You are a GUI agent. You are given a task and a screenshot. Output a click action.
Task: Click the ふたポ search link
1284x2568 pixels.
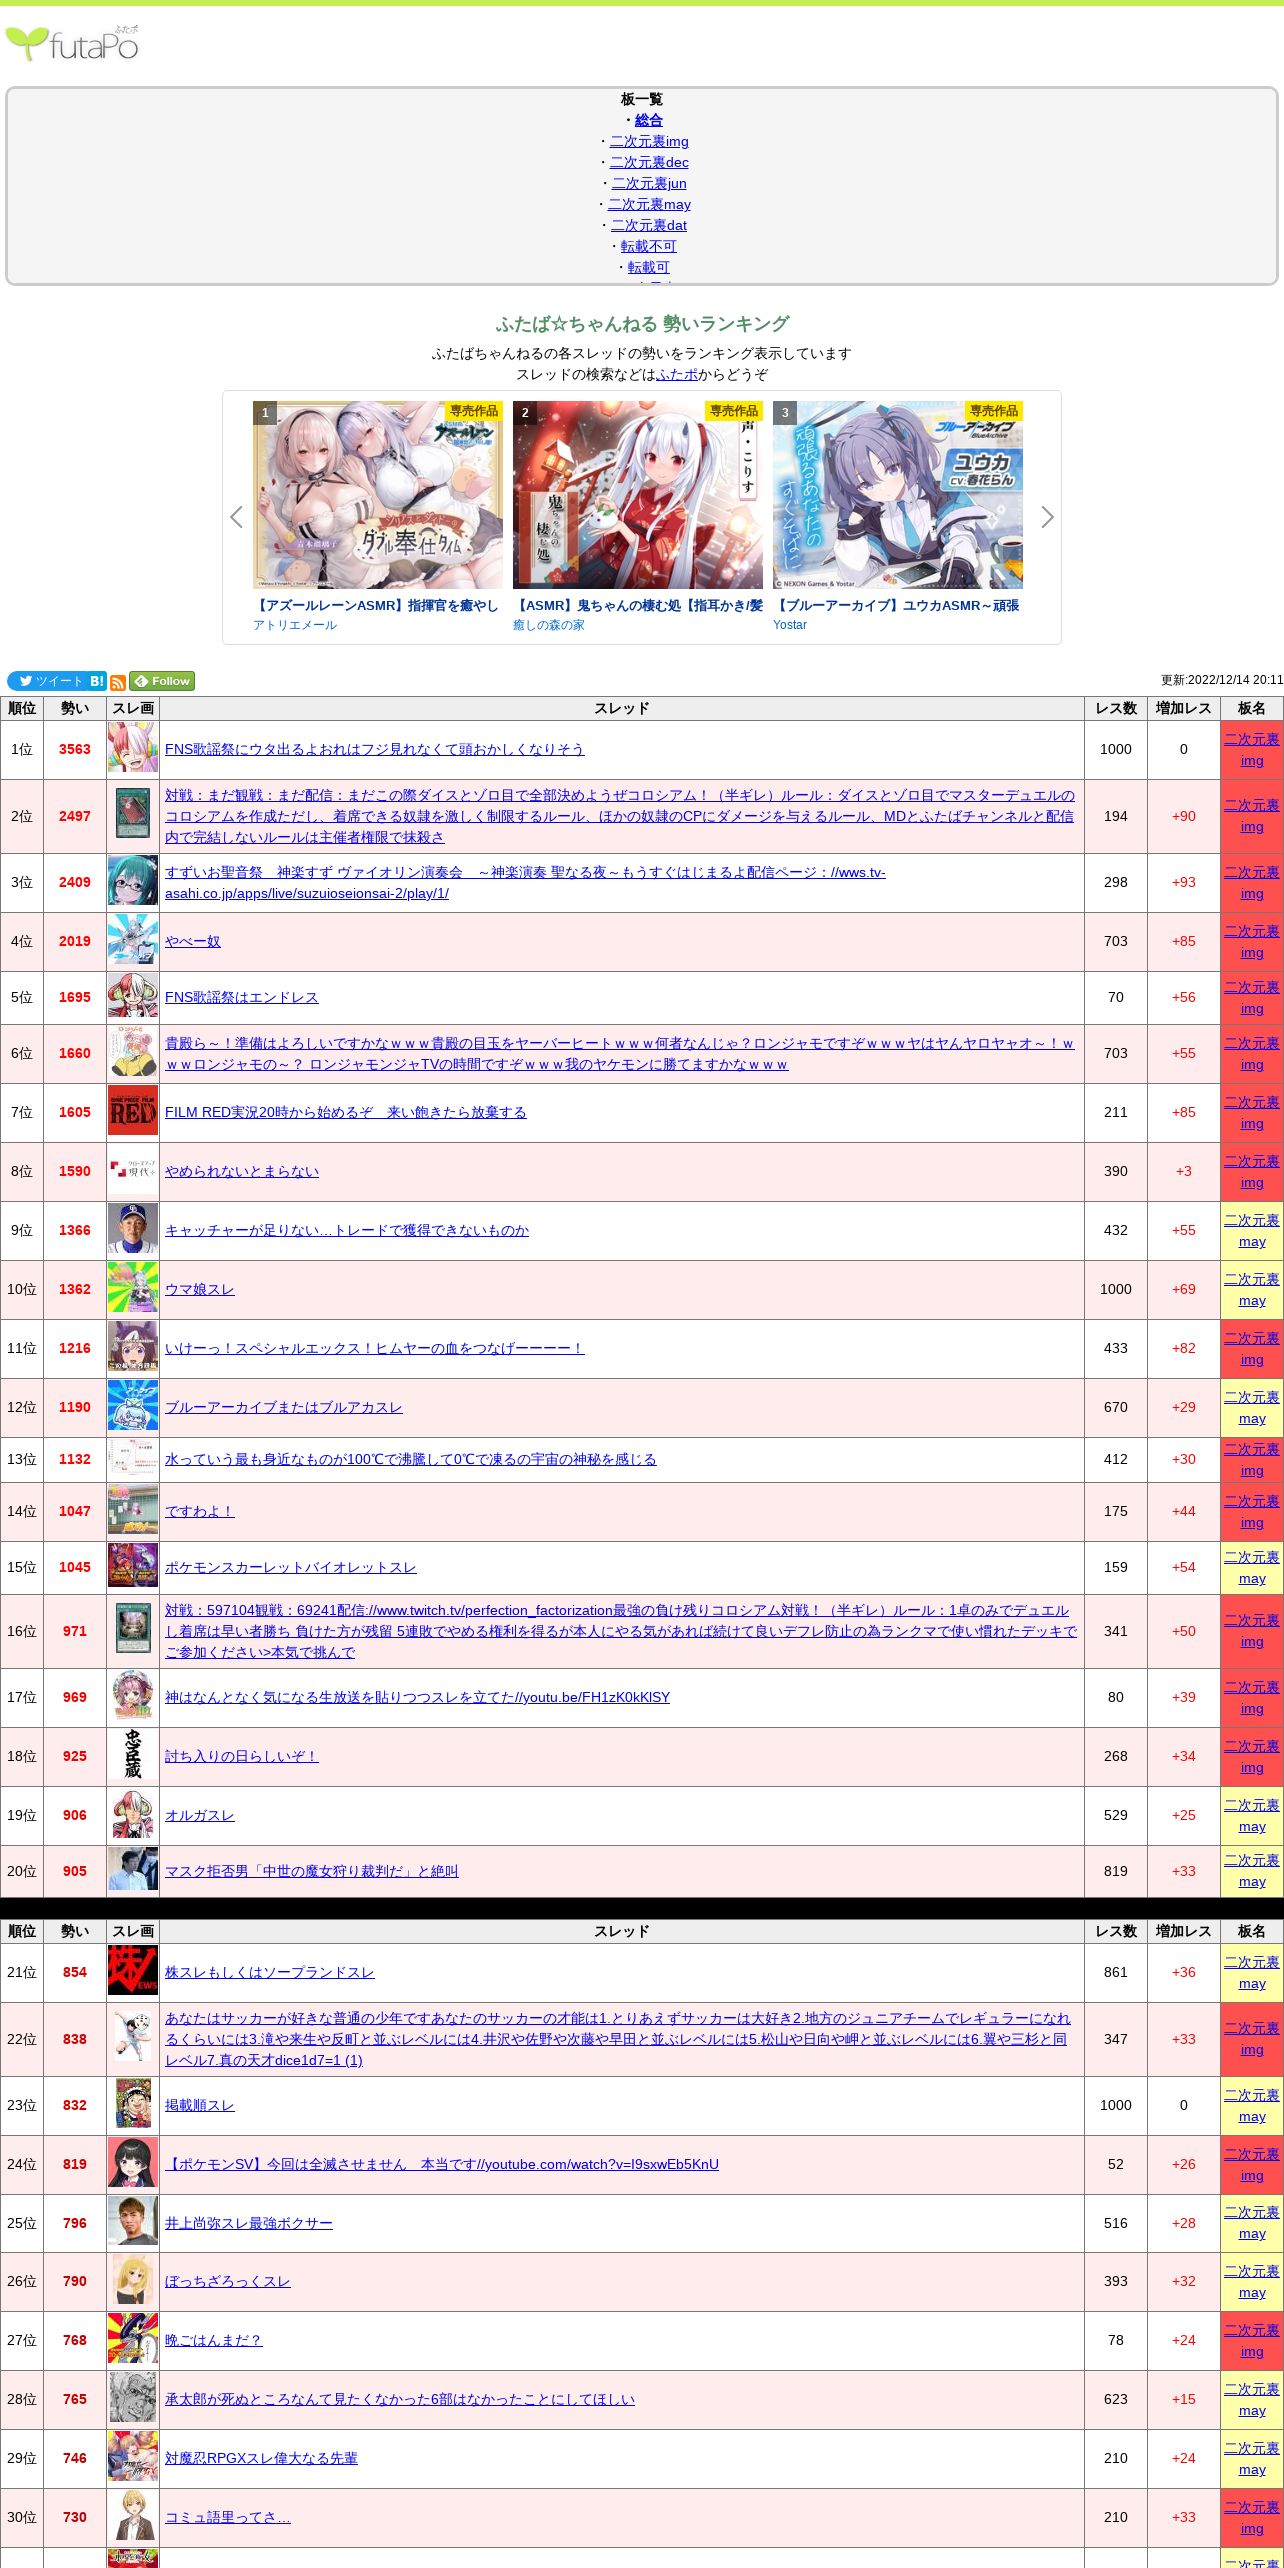[677, 374]
